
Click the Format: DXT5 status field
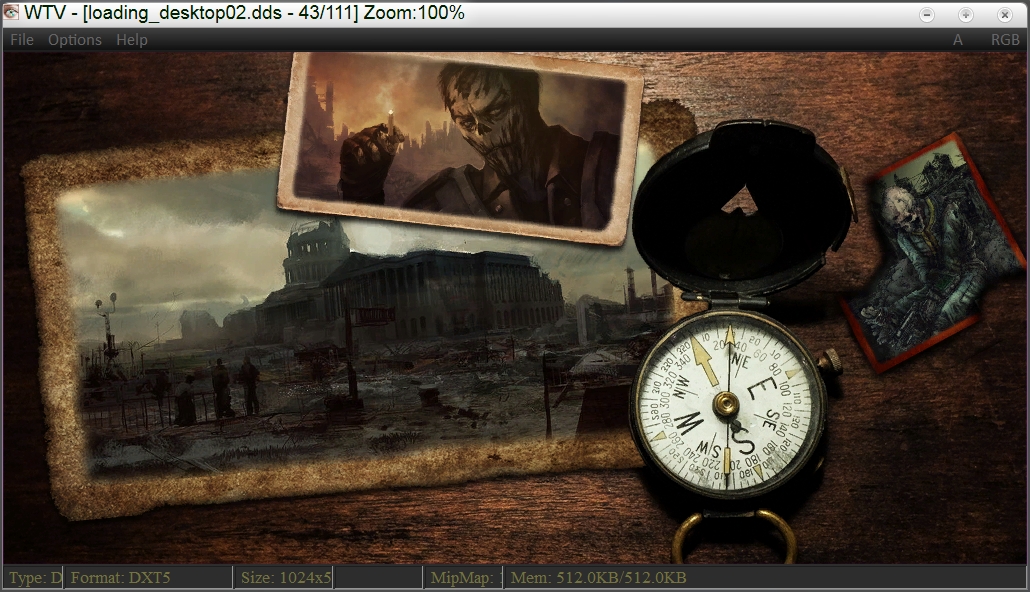coord(148,577)
